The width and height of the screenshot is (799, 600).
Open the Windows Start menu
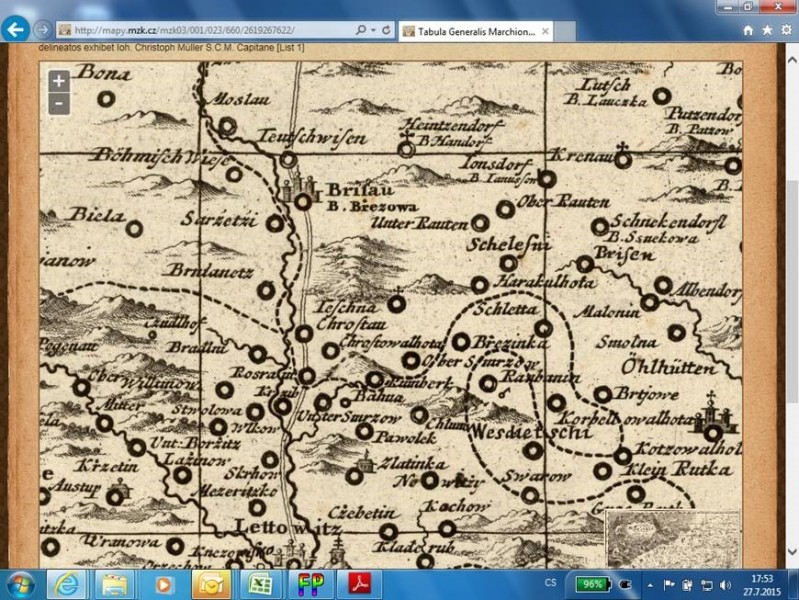coord(20,585)
